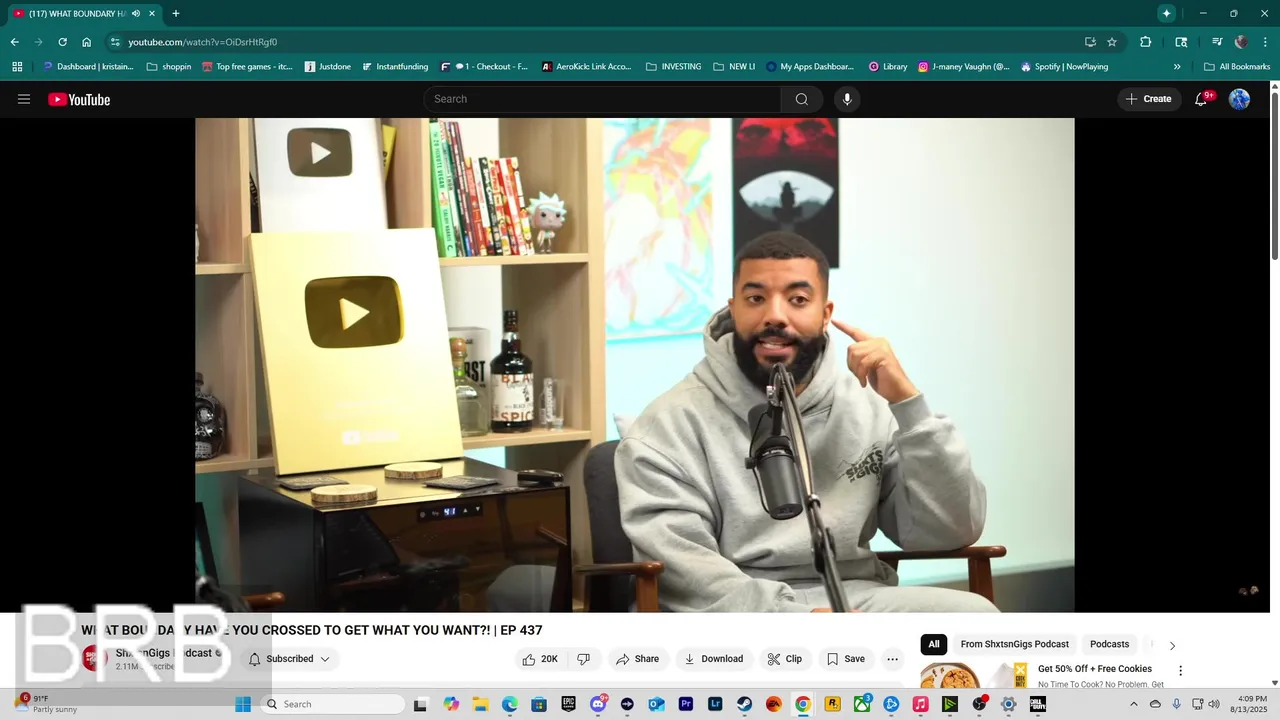Image resolution: width=1280 pixels, height=720 pixels.
Task: Show next filter chips with arrow
Action: (x=1172, y=645)
